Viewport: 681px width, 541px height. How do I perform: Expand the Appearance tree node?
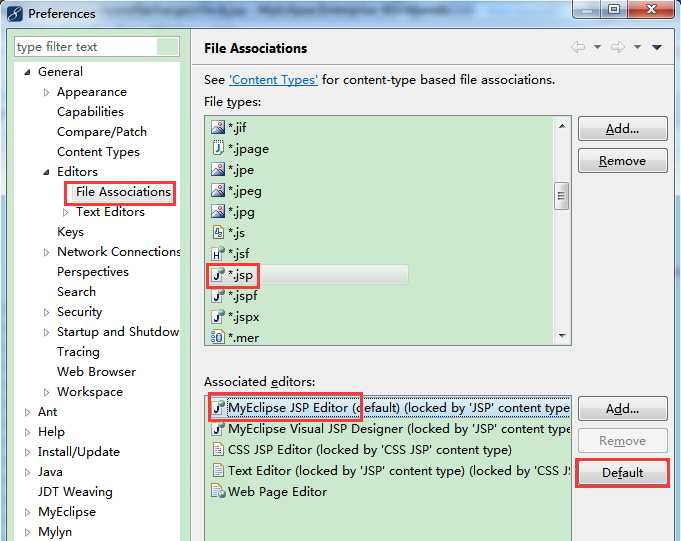pos(46,92)
